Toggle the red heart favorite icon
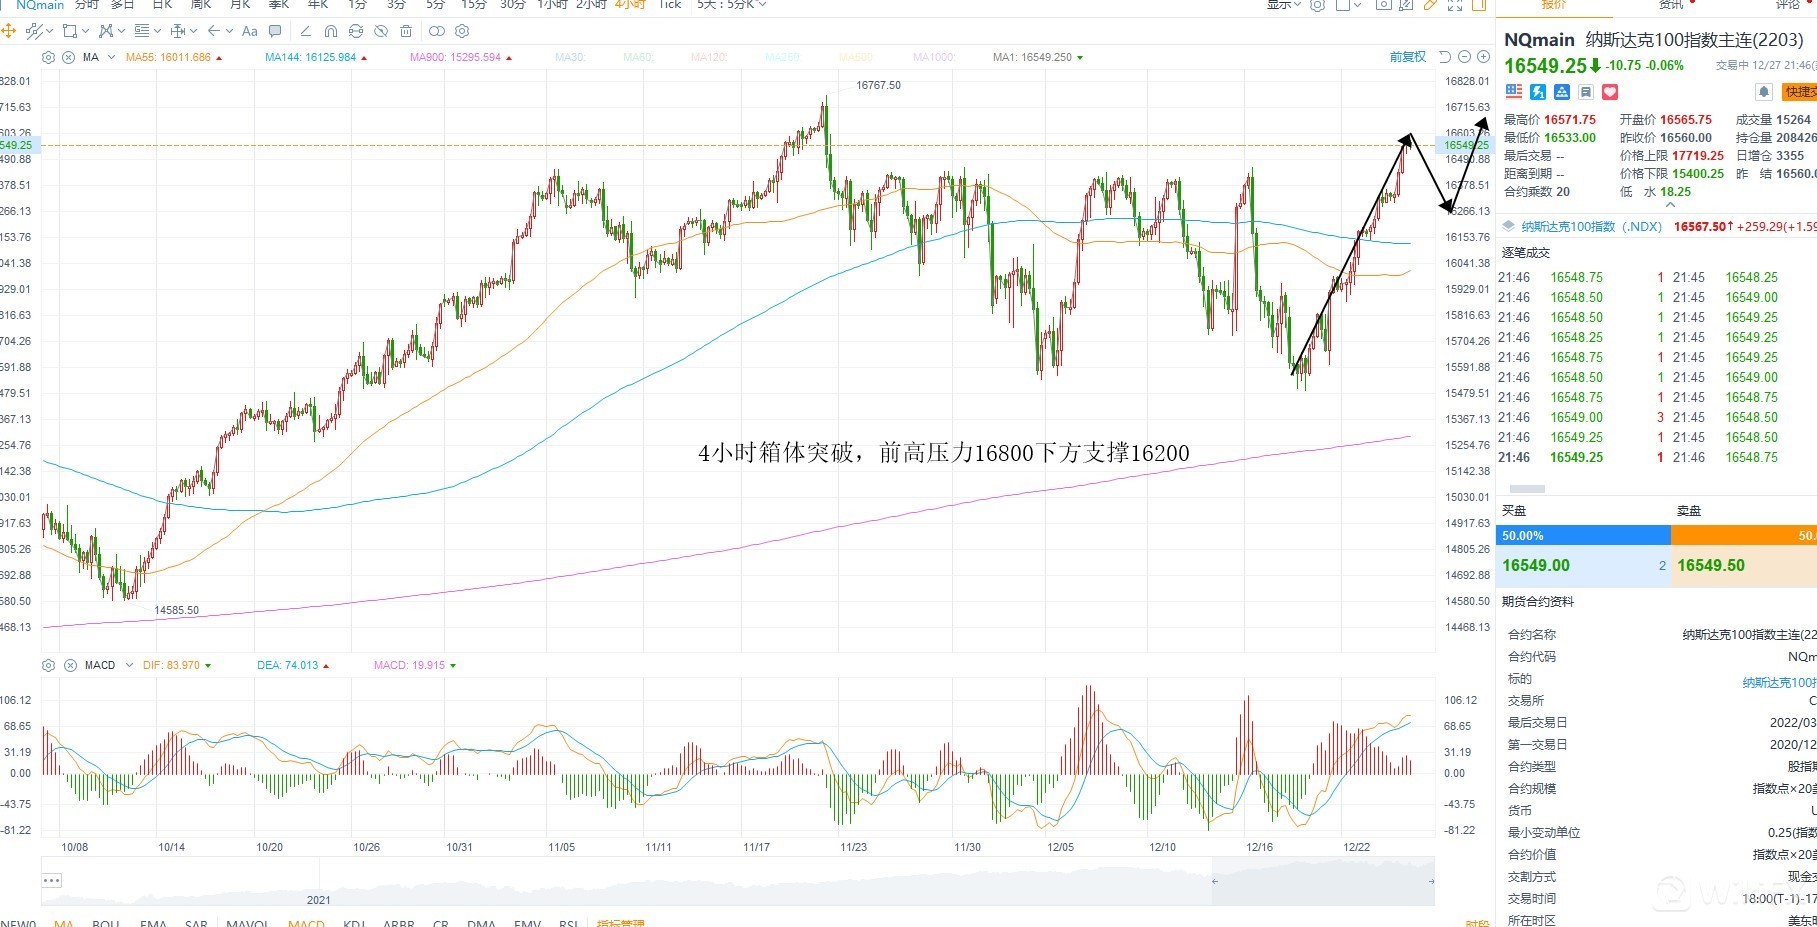1817x927 pixels. pyautogui.click(x=1610, y=92)
